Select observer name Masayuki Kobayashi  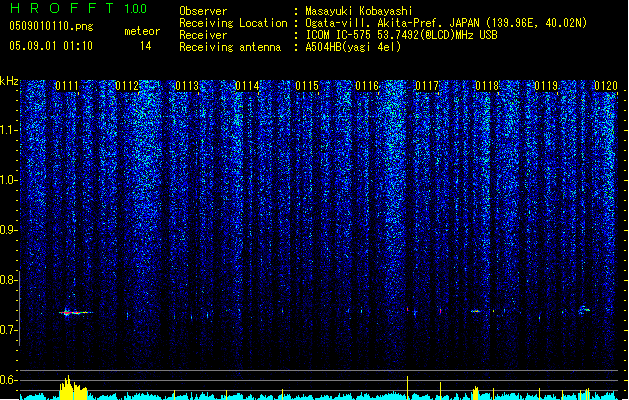click(x=359, y=11)
